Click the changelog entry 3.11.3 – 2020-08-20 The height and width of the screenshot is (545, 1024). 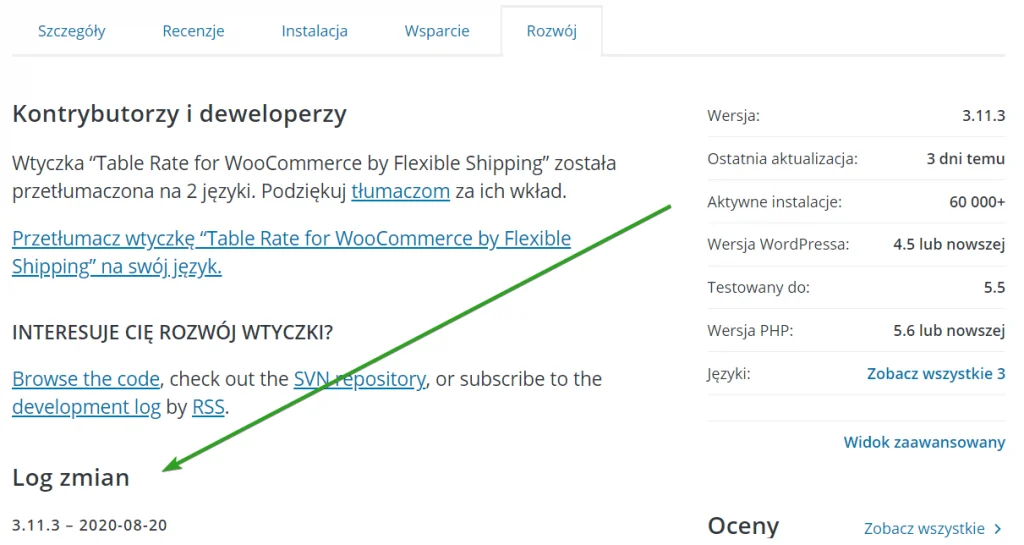click(89, 525)
